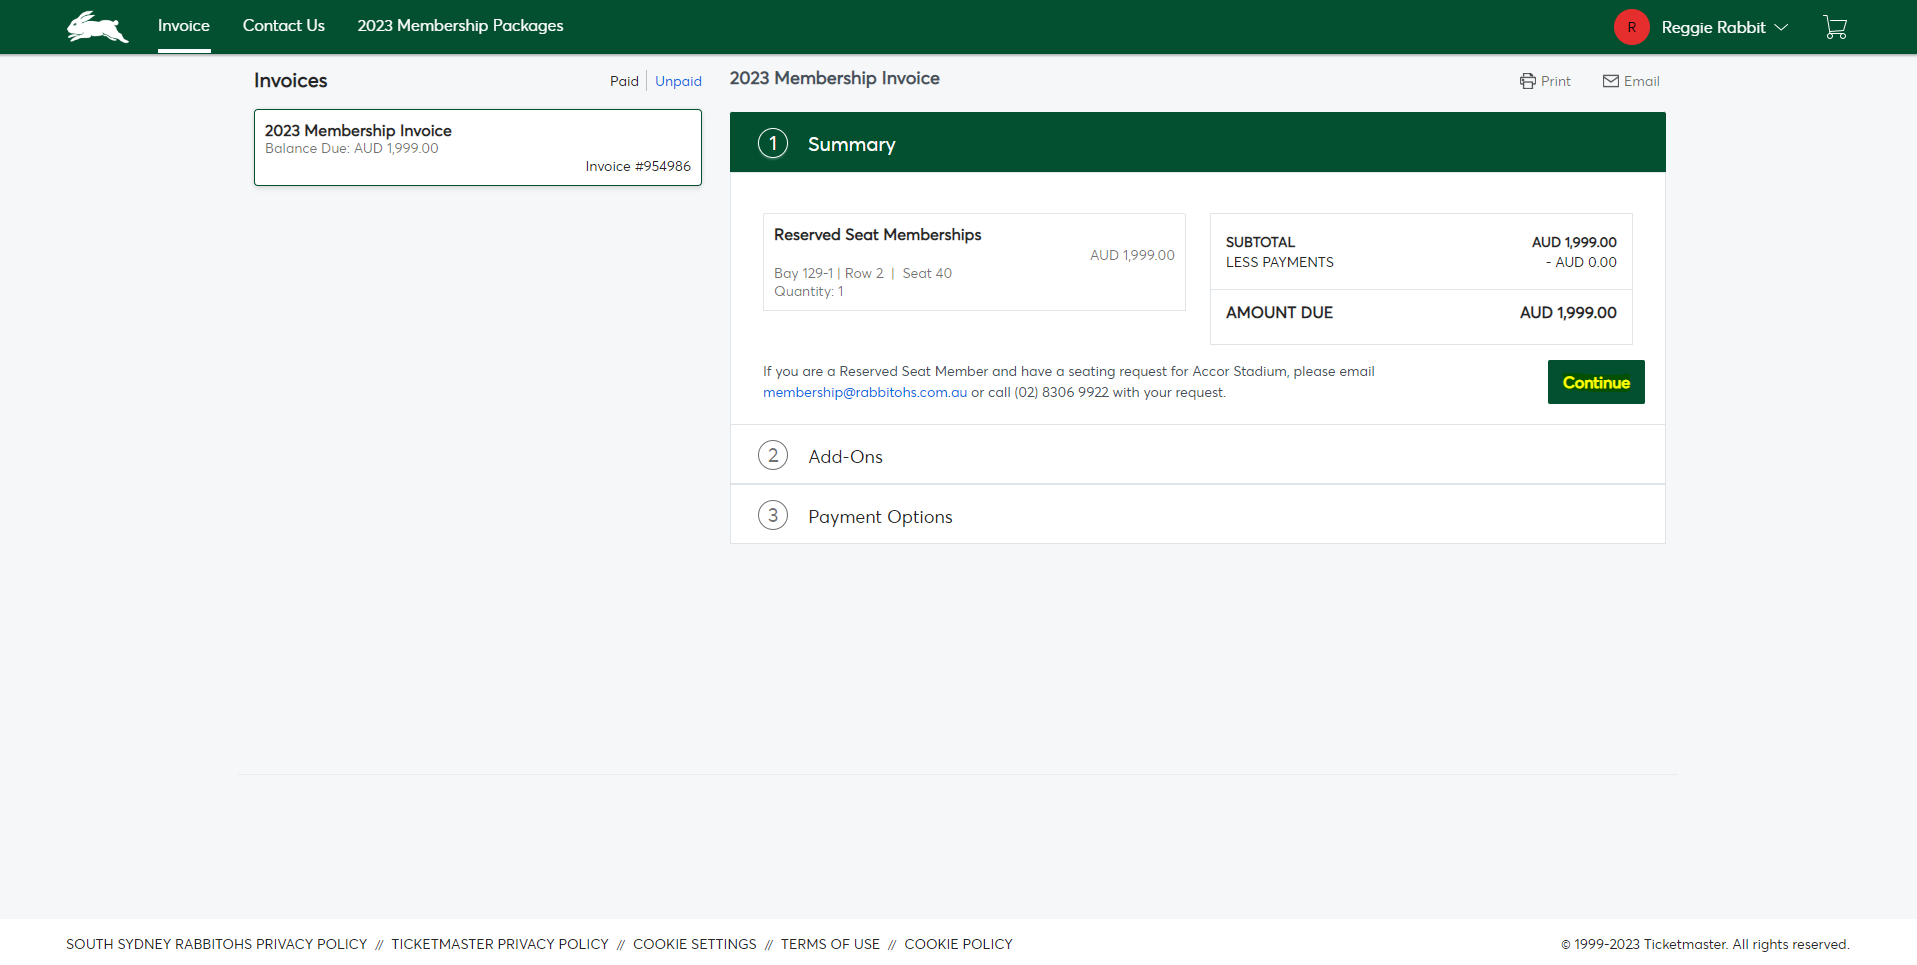Click the printer icon to print the invoice
The image size is (1917, 965).
click(1527, 81)
